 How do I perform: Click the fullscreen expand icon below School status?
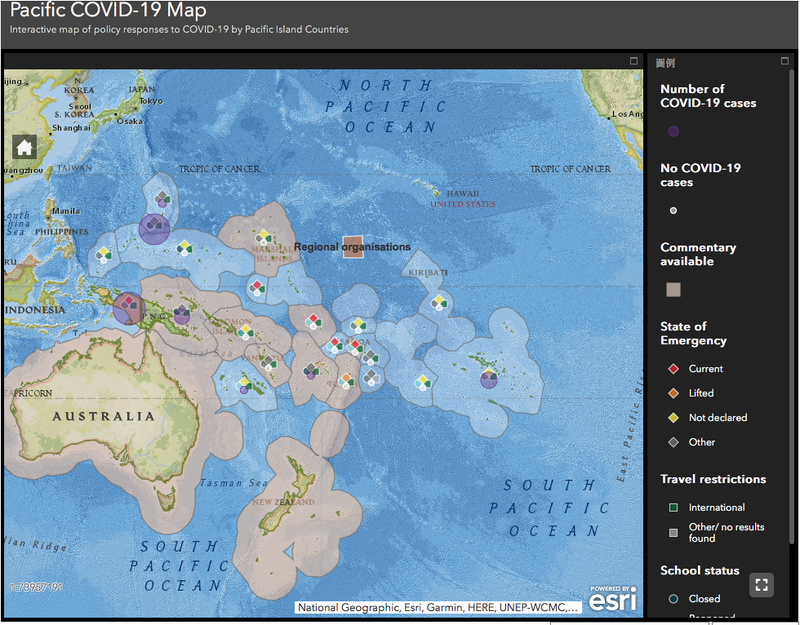[x=762, y=586]
